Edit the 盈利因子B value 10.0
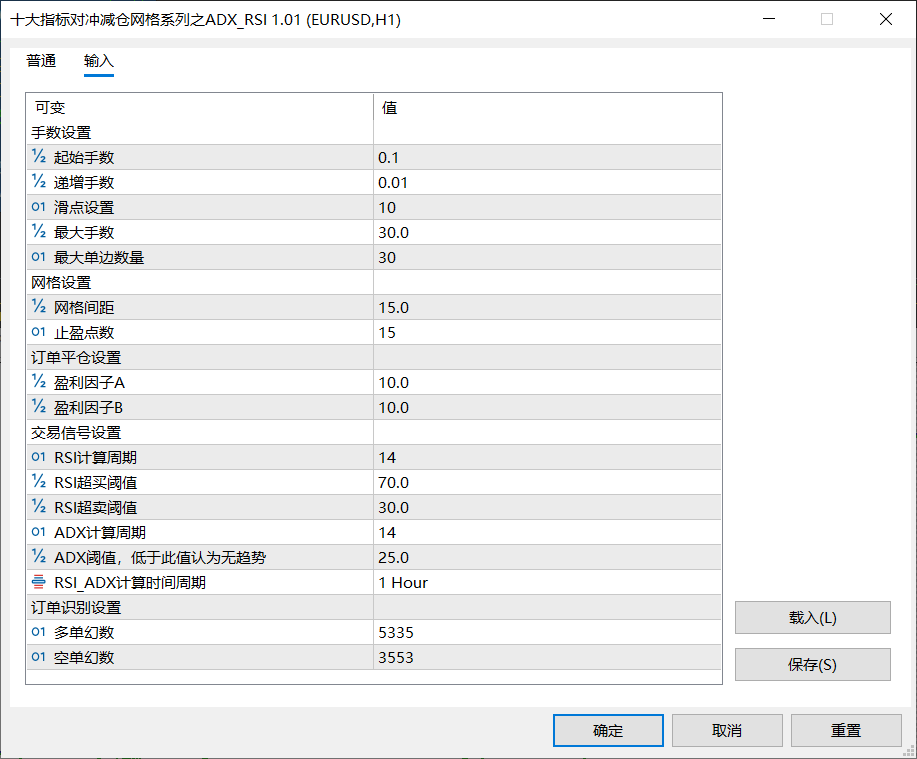This screenshot has height=759, width=917. (x=547, y=408)
